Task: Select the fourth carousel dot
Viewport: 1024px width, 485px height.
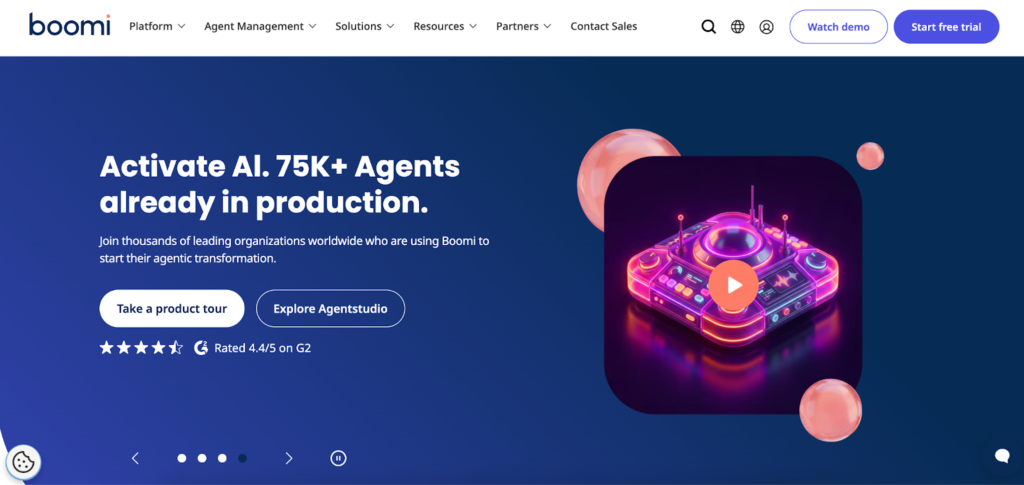Action: [x=242, y=458]
